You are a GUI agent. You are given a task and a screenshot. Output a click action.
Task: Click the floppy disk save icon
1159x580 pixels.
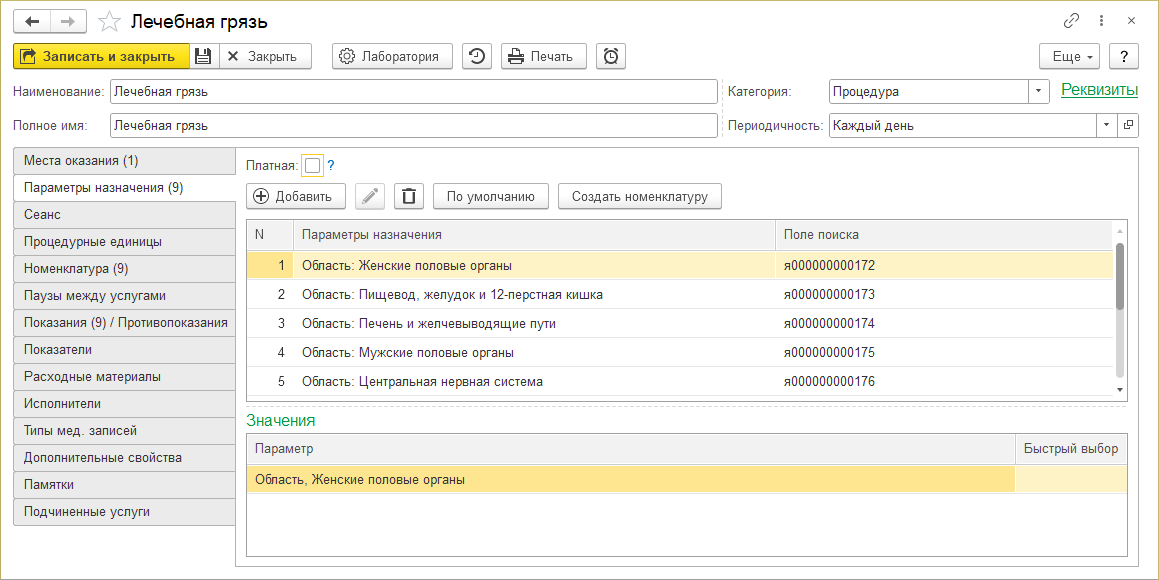click(203, 57)
